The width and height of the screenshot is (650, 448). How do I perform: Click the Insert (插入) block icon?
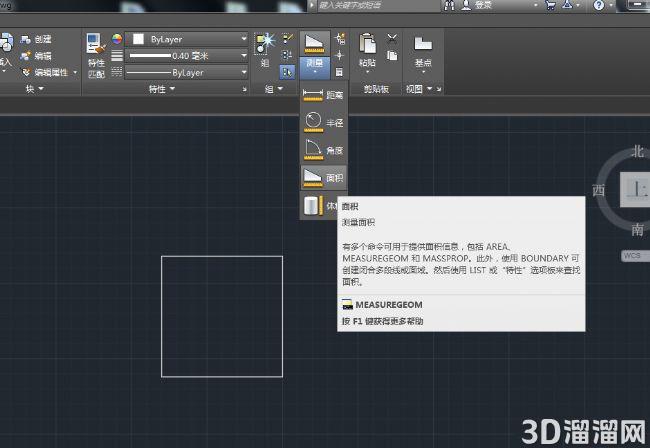point(6,43)
